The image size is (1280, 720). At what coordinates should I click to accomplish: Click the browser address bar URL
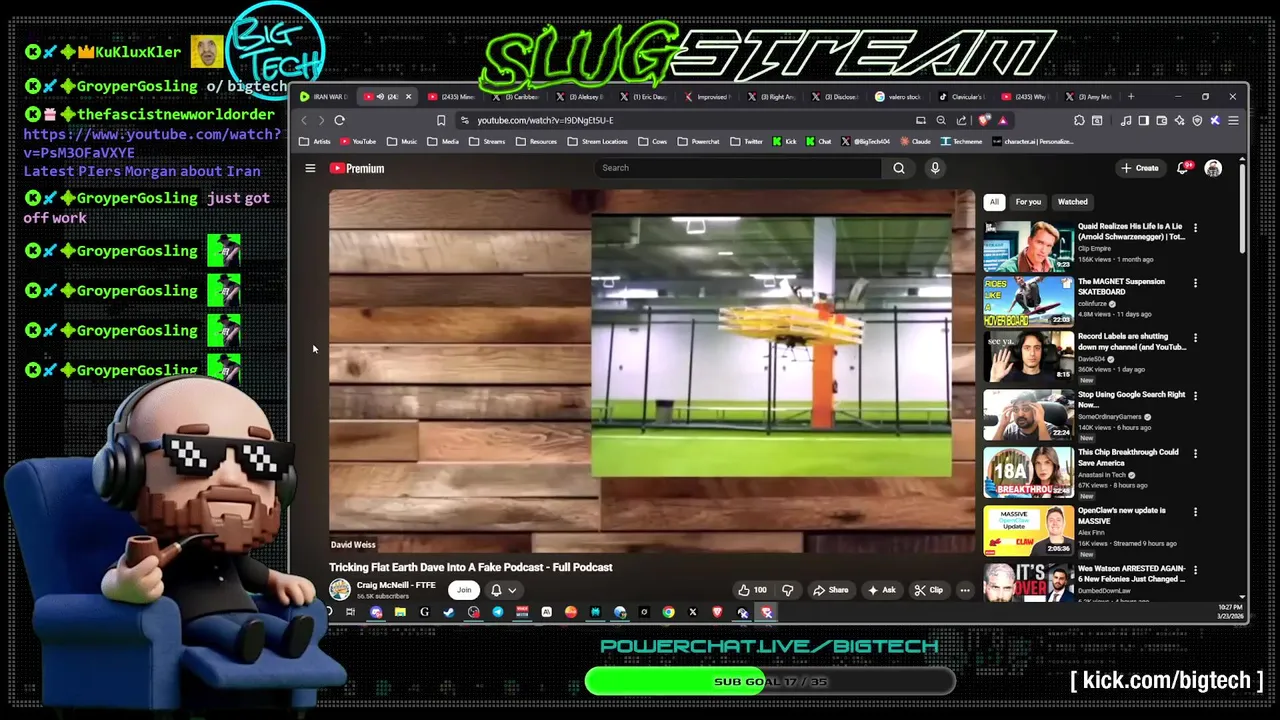point(545,120)
